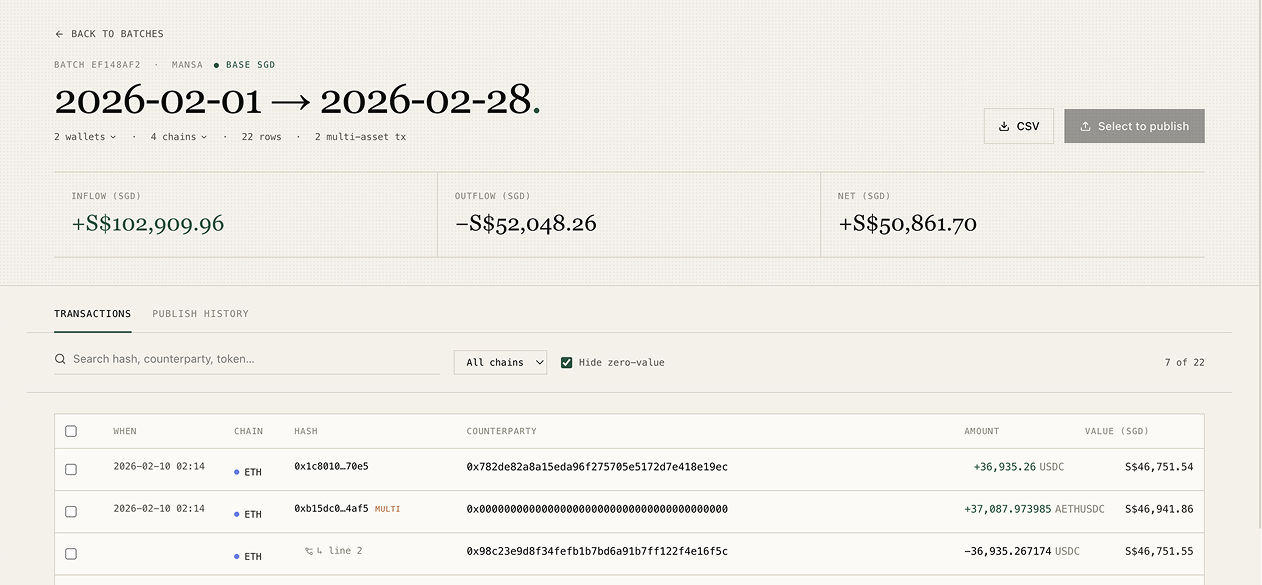Go back to batches link

pos(116,34)
